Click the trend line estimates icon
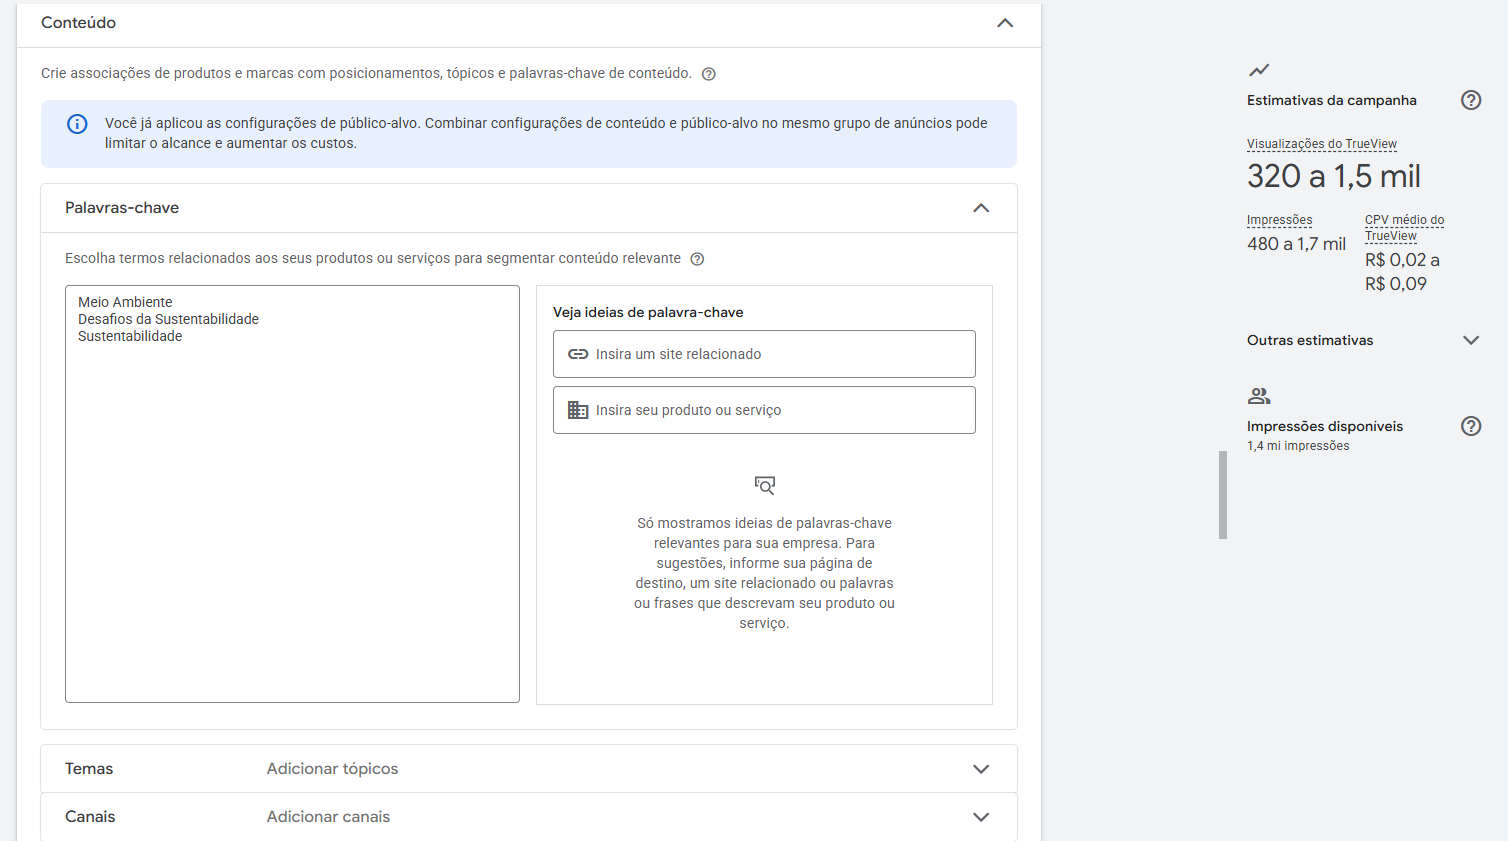Viewport: 1508px width, 841px height. (x=1259, y=70)
